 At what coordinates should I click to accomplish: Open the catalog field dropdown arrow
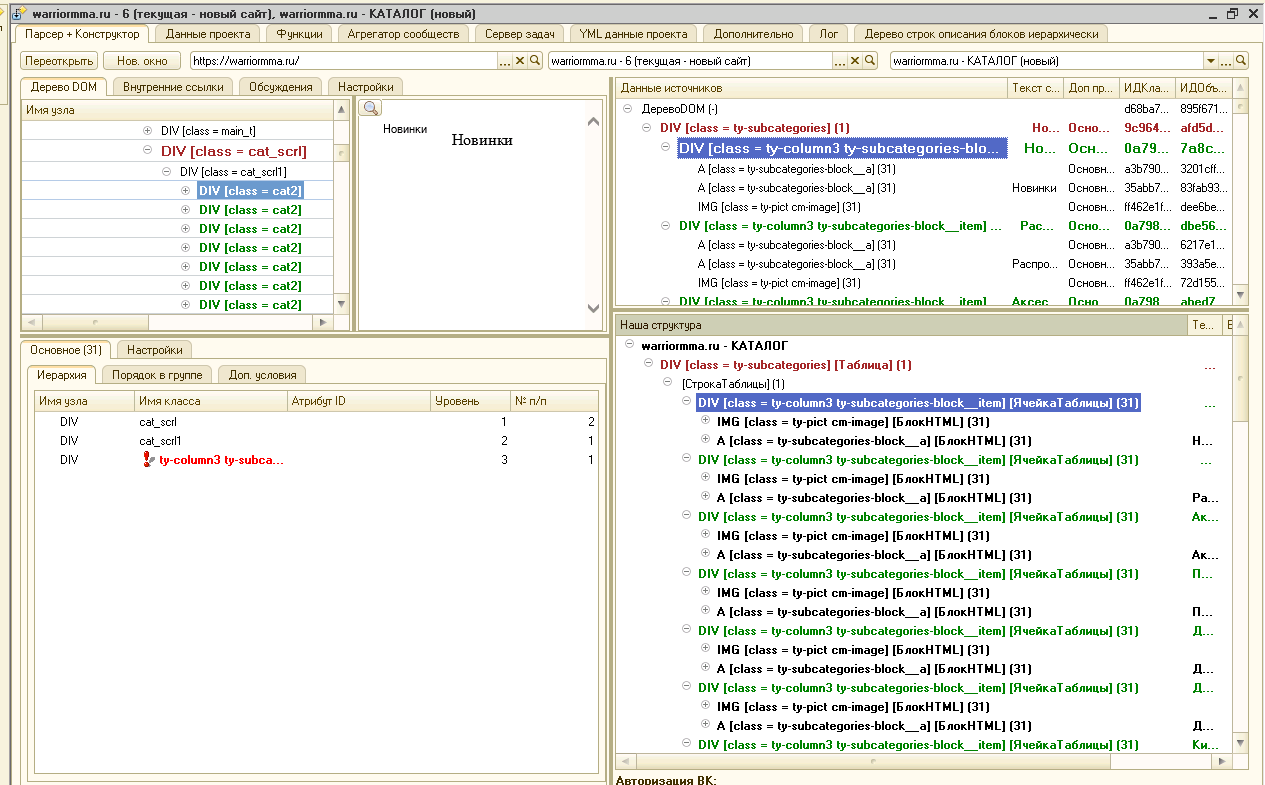pos(1211,61)
